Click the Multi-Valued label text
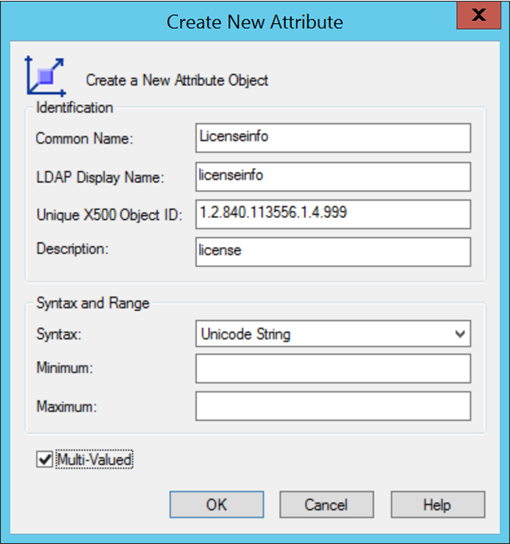Viewport: 510px width, 544px height. click(94, 460)
